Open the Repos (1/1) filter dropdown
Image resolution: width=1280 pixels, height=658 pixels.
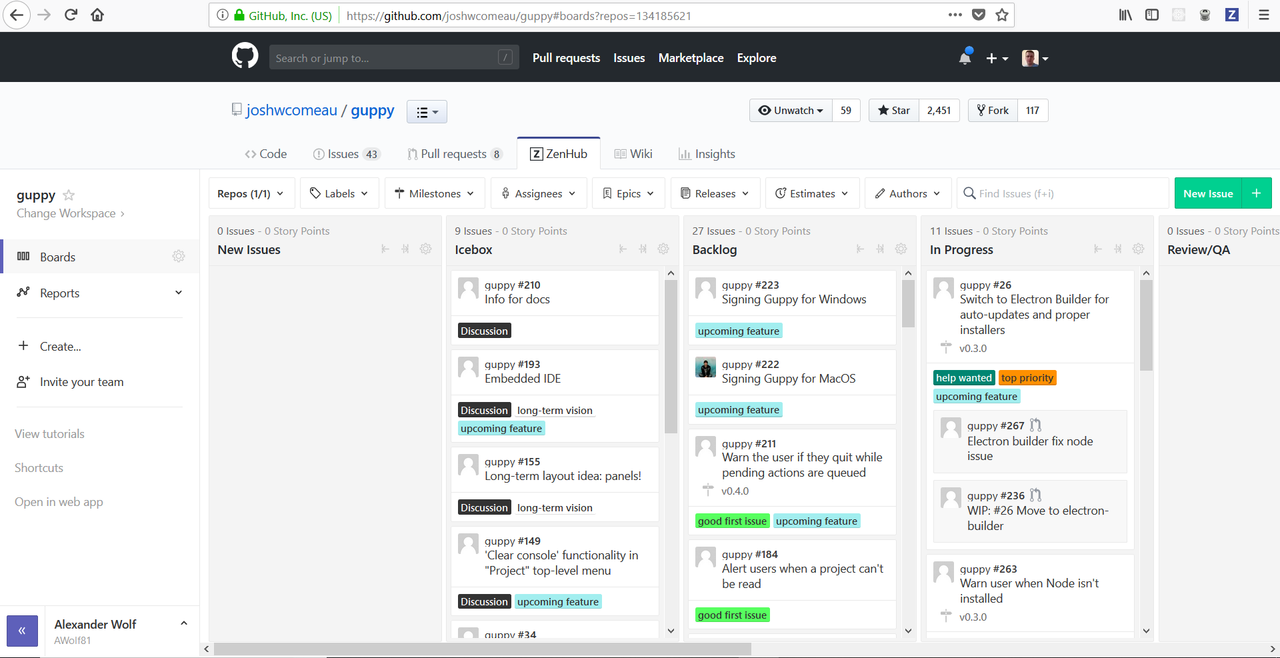(x=251, y=193)
